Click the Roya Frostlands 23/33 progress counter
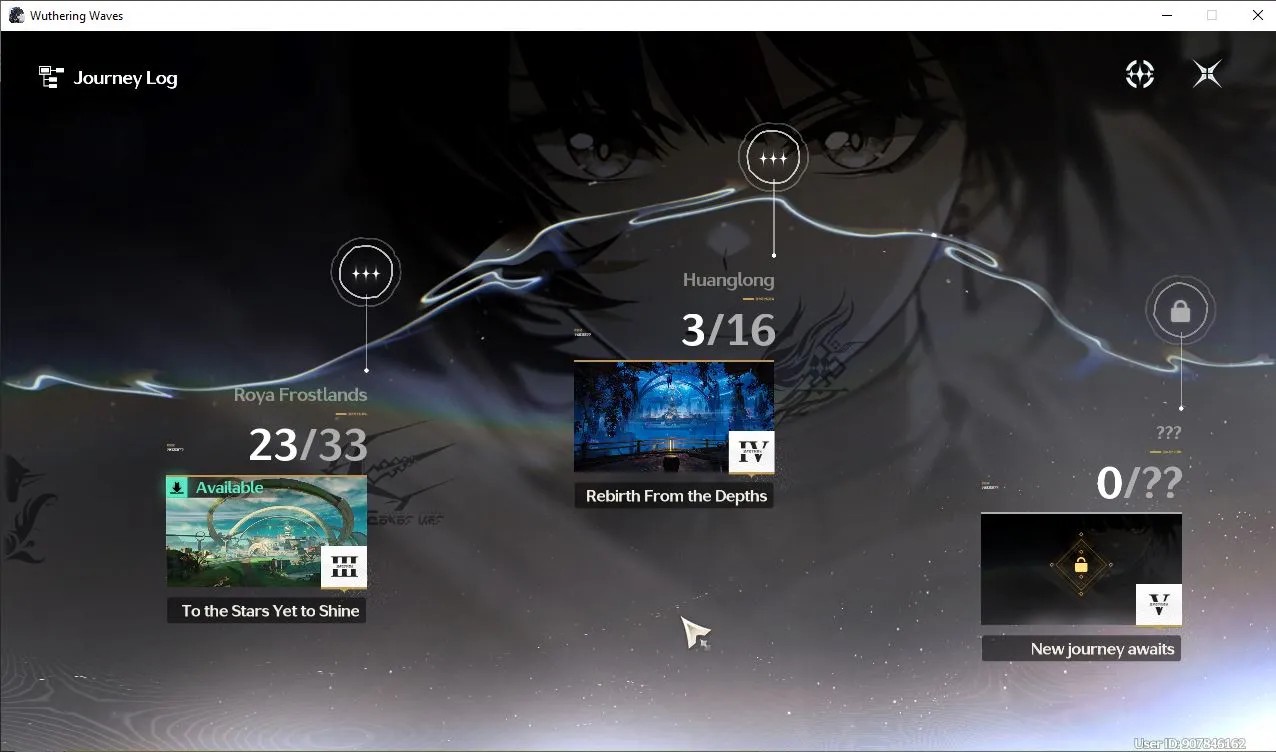The height and width of the screenshot is (752, 1276). [x=308, y=445]
